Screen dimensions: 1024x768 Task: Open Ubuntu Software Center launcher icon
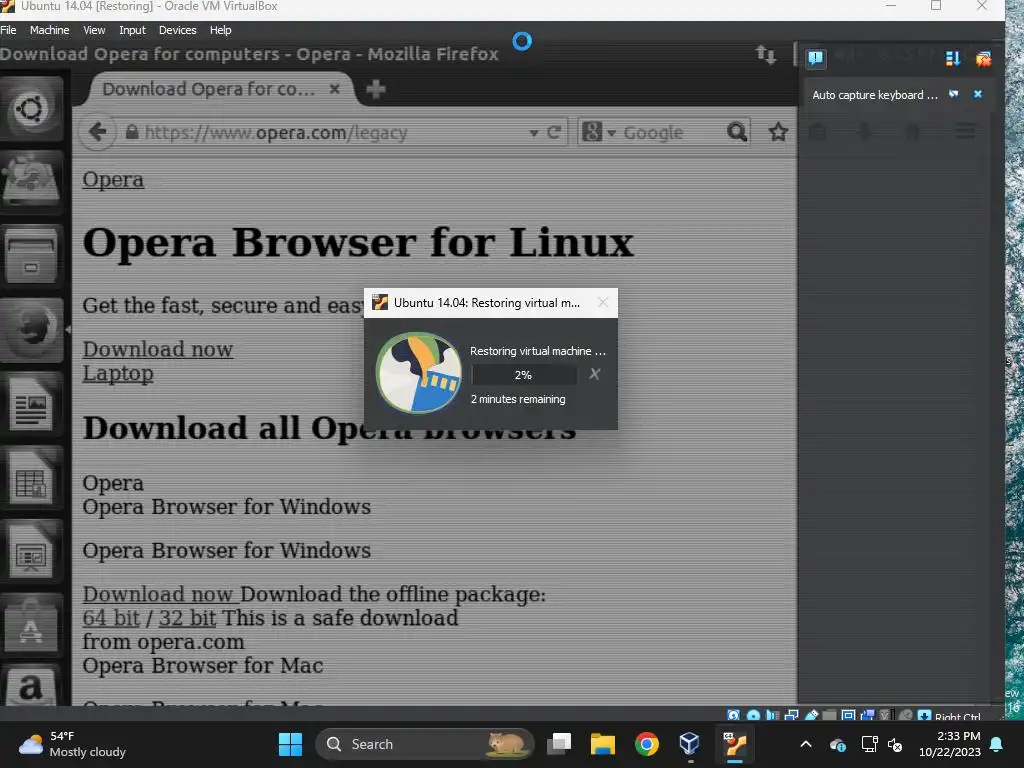(x=31, y=626)
